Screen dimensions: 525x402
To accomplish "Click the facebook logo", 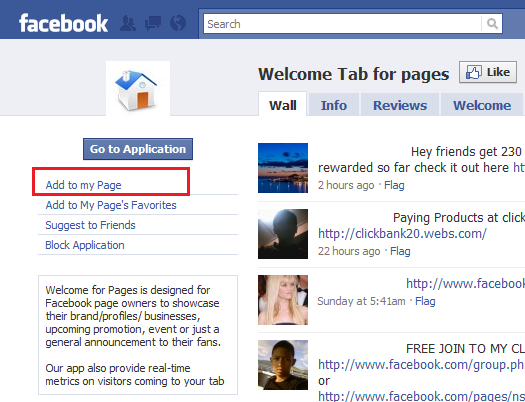I will click(64, 23).
